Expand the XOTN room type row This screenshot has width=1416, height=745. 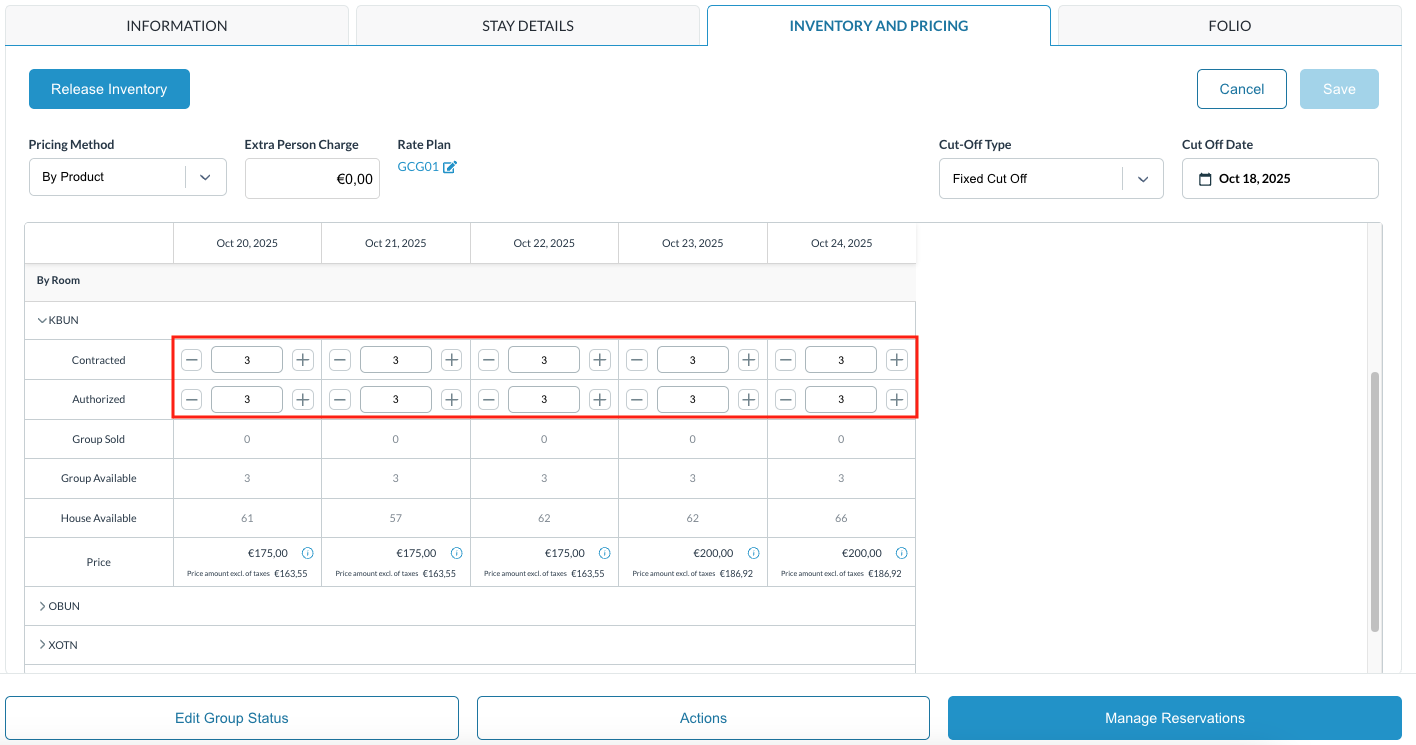click(x=42, y=645)
